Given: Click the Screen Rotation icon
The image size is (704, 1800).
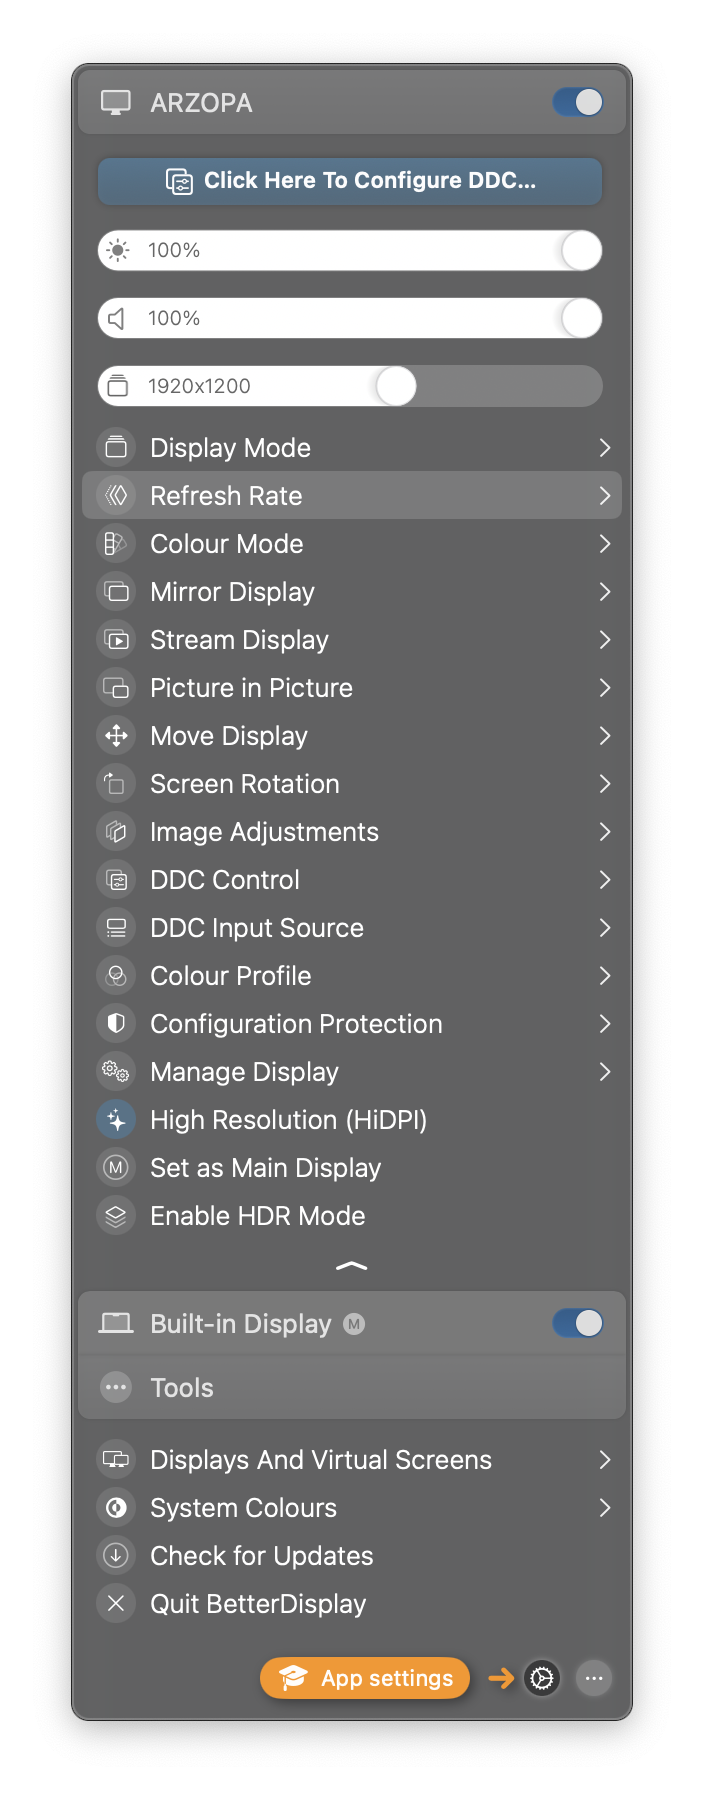Looking at the screenshot, I should [116, 784].
